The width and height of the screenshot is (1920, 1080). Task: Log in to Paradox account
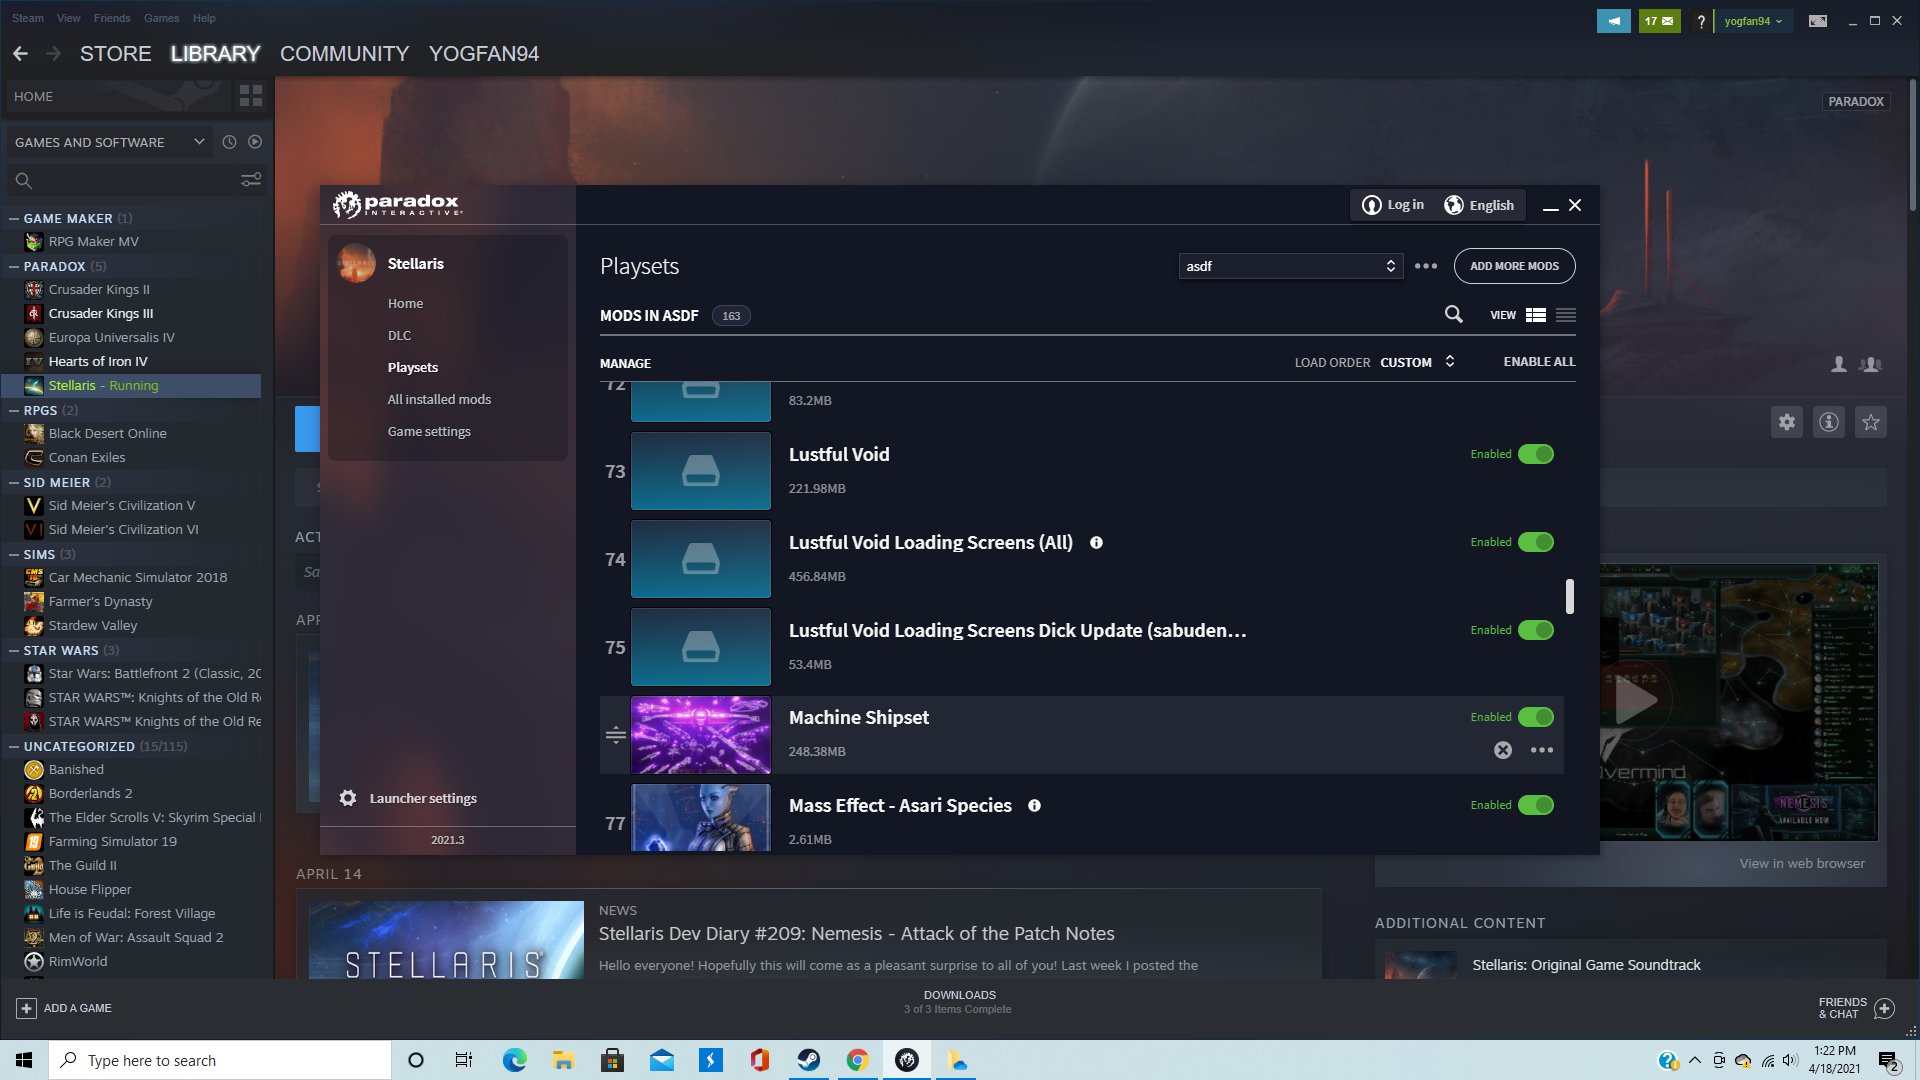click(x=1393, y=205)
